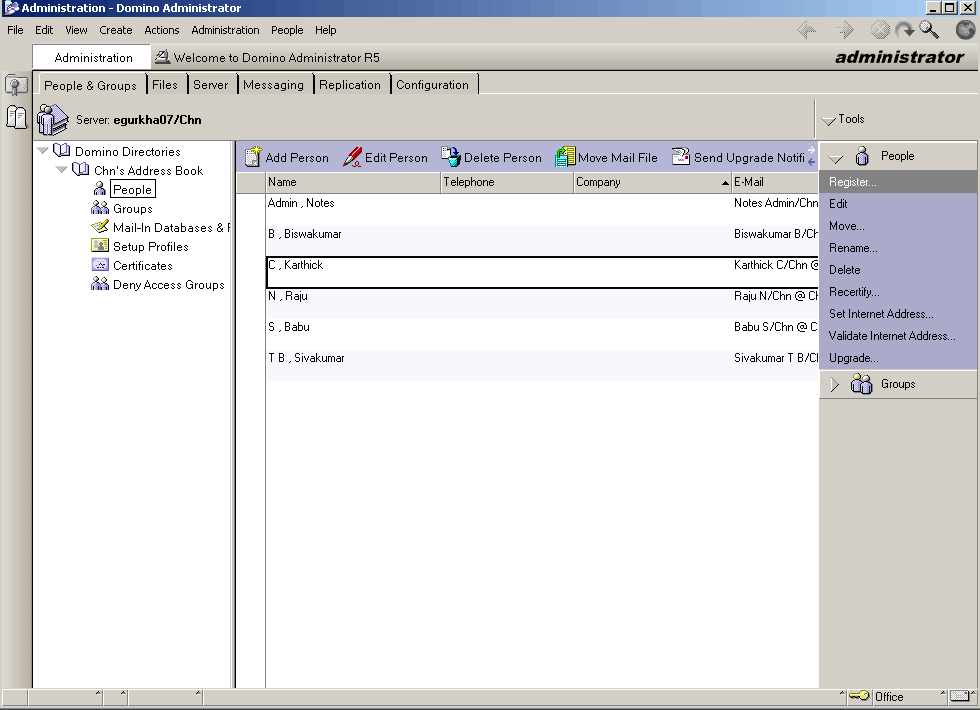
Task: Choose Recertify... in People tools
Action: click(x=898, y=292)
